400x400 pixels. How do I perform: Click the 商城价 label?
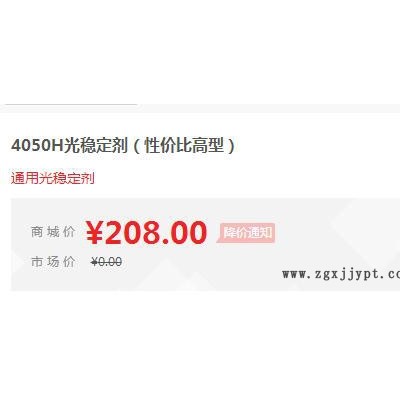pos(53,232)
